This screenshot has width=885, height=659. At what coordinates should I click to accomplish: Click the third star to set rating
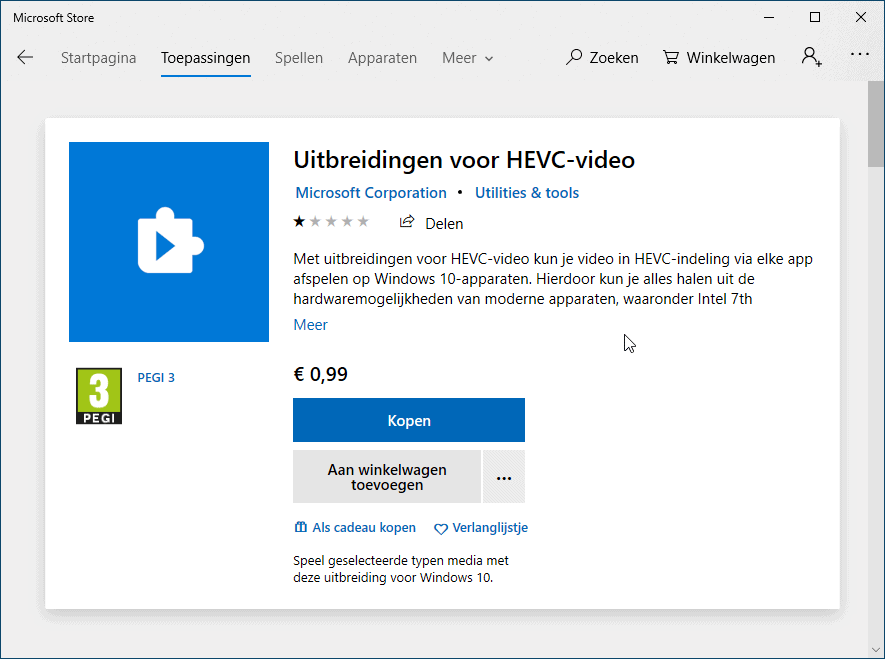coord(332,220)
